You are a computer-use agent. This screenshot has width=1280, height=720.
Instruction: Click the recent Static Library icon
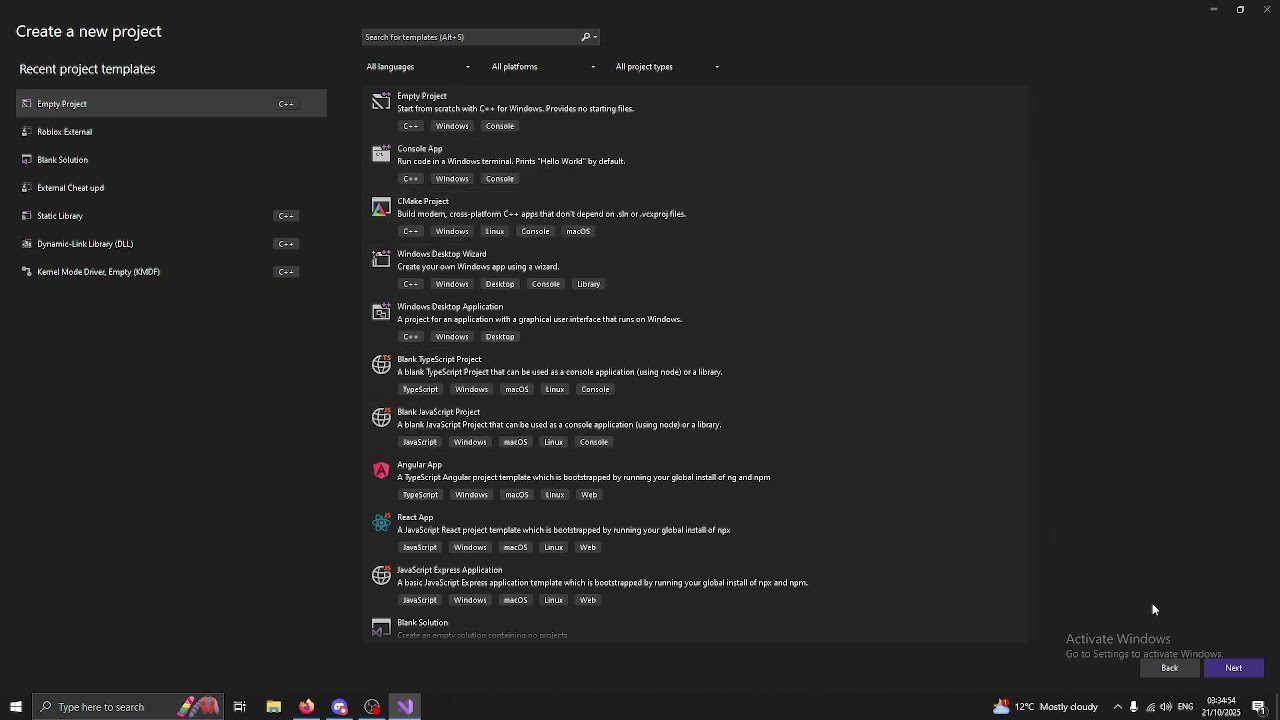[27, 216]
